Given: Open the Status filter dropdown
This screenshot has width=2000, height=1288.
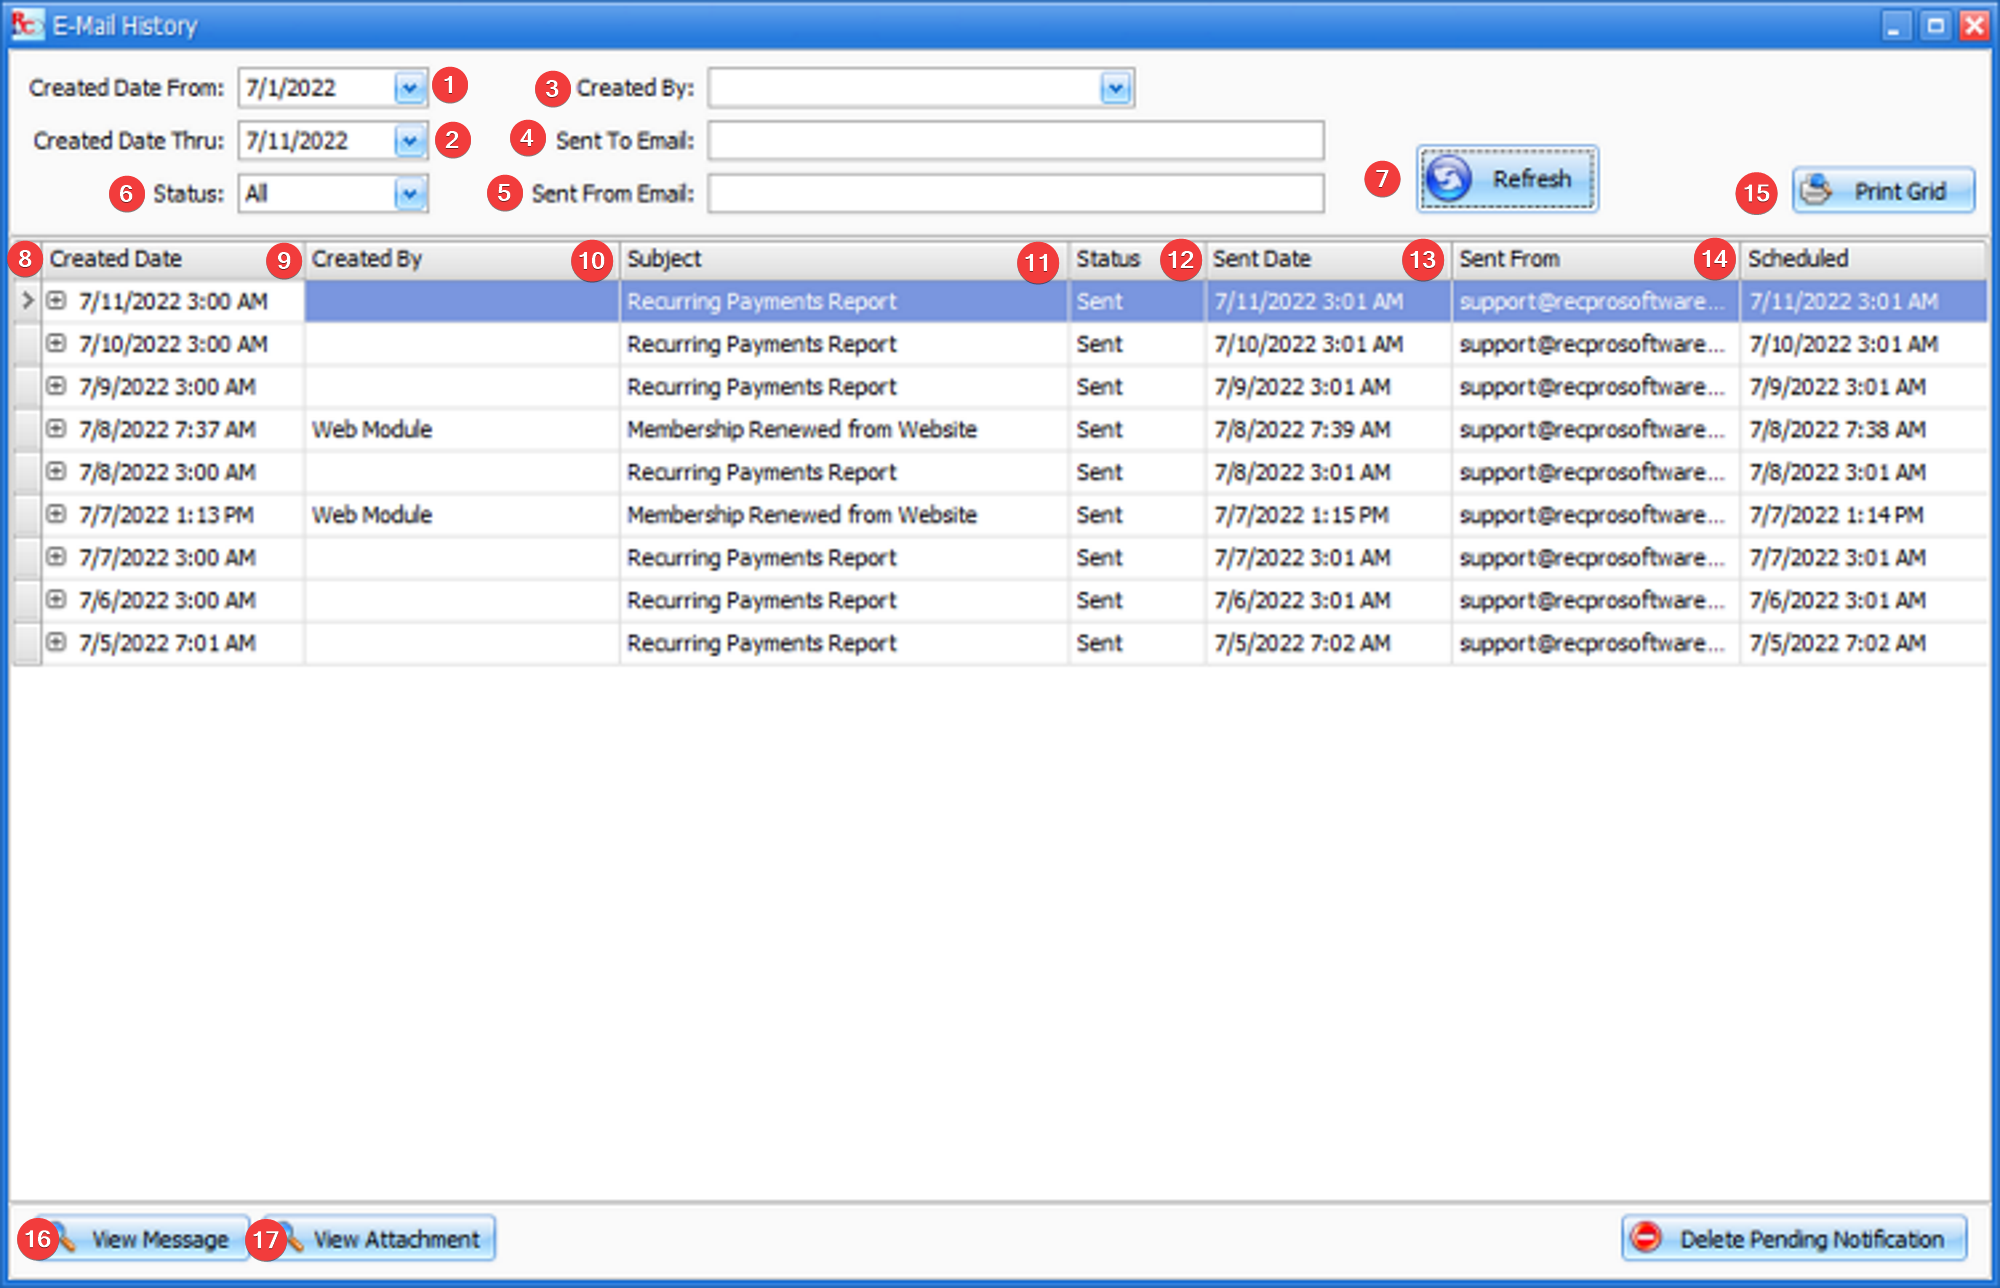Looking at the screenshot, I should [x=409, y=194].
